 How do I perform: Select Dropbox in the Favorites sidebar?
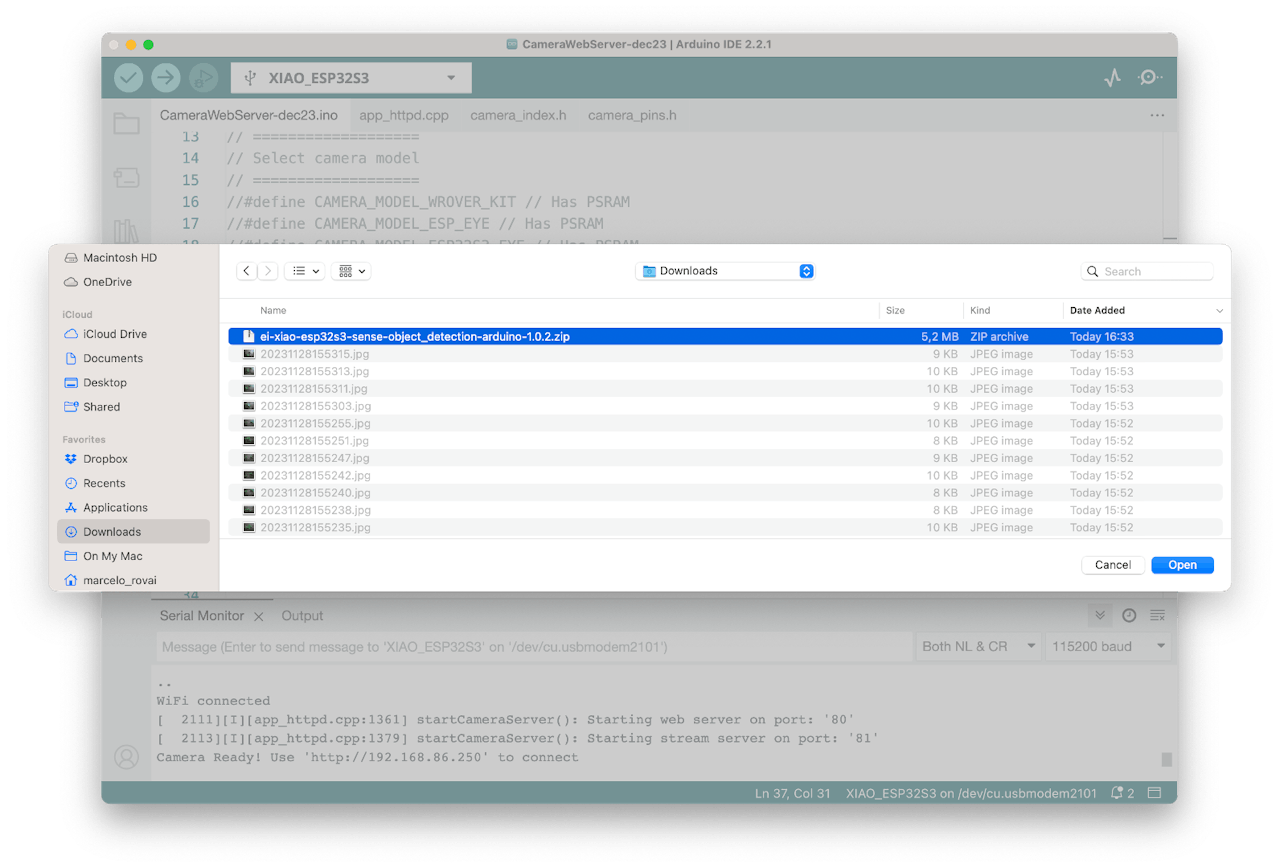(105, 459)
